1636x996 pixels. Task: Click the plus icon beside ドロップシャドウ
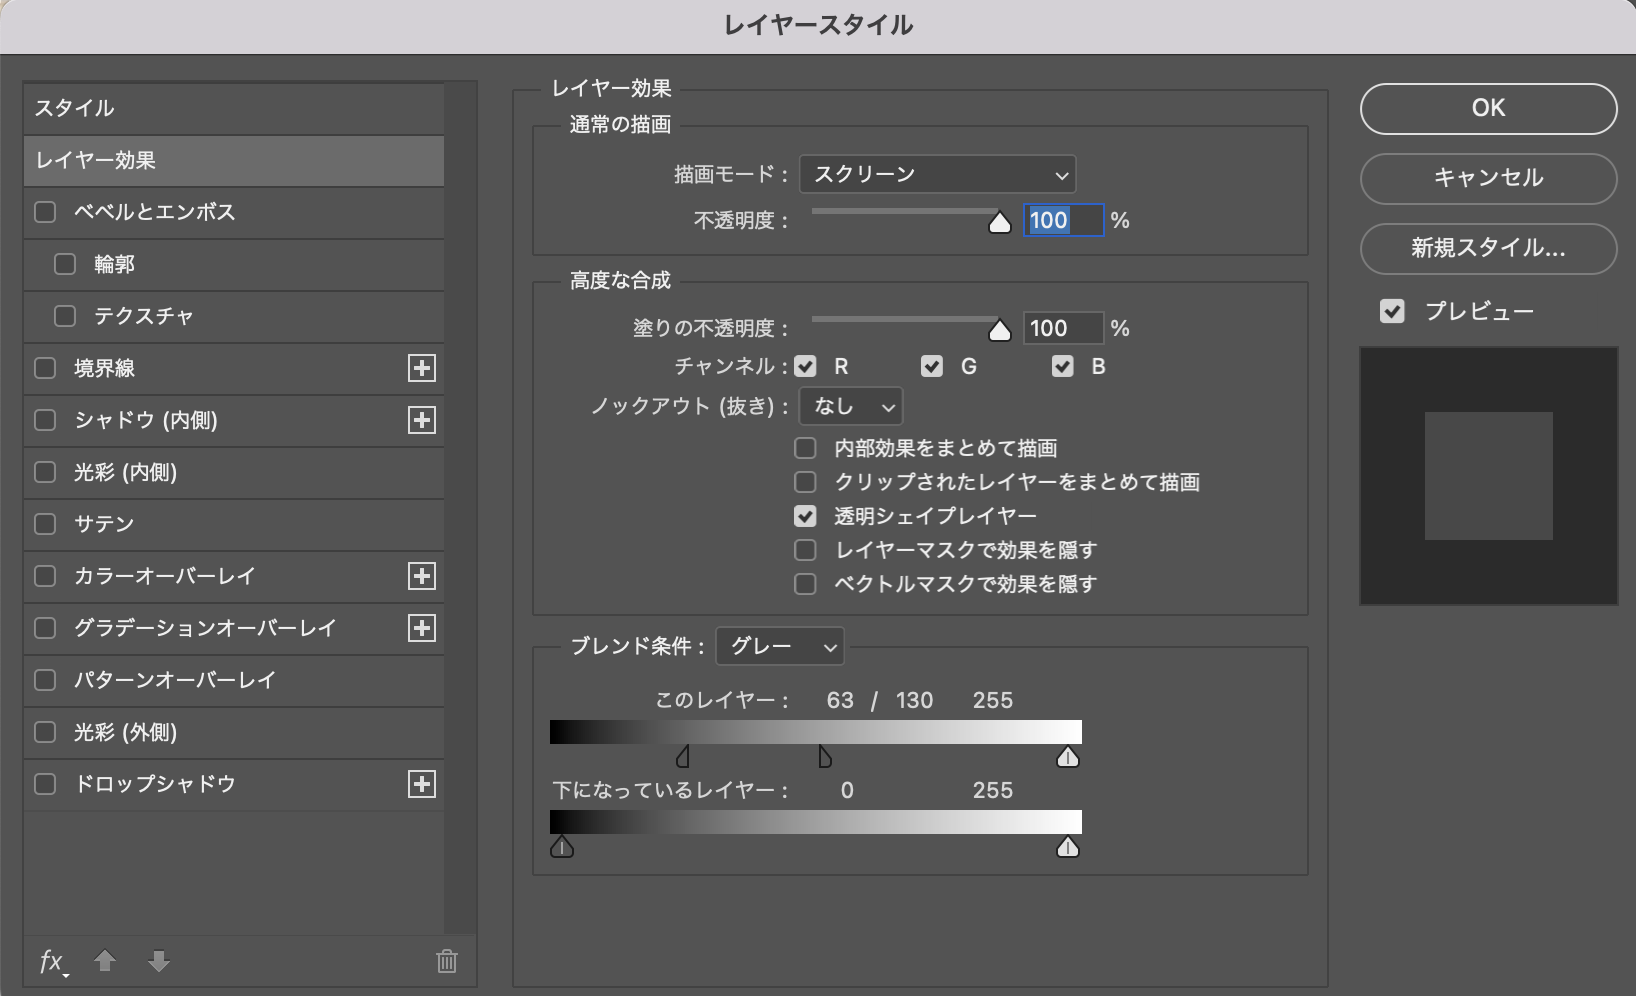[x=422, y=784]
